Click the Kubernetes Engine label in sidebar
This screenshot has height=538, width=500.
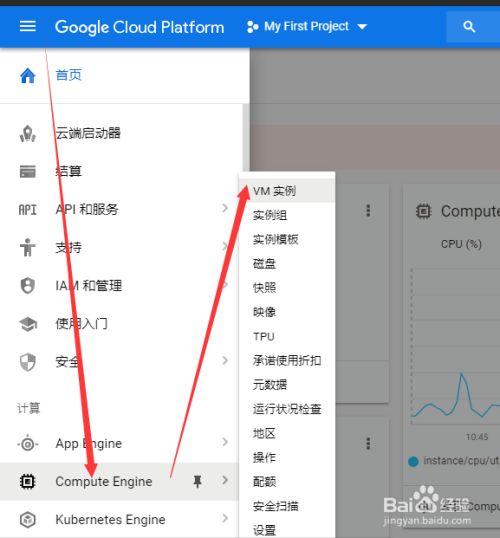tap(111, 520)
